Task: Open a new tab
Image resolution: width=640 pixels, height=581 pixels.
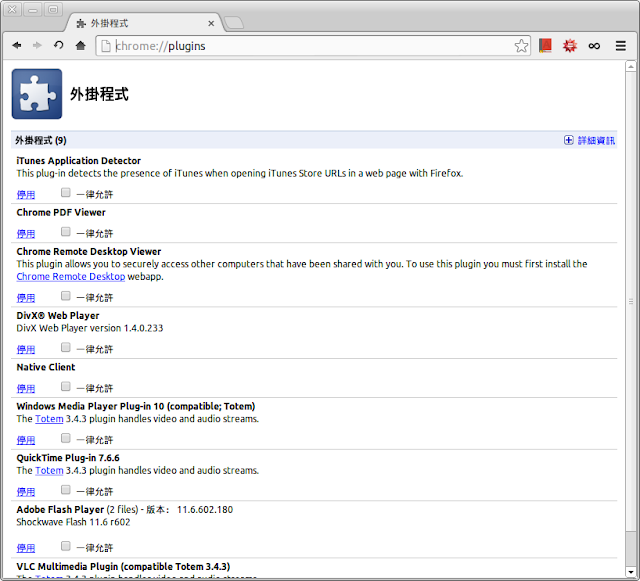Action: [234, 23]
